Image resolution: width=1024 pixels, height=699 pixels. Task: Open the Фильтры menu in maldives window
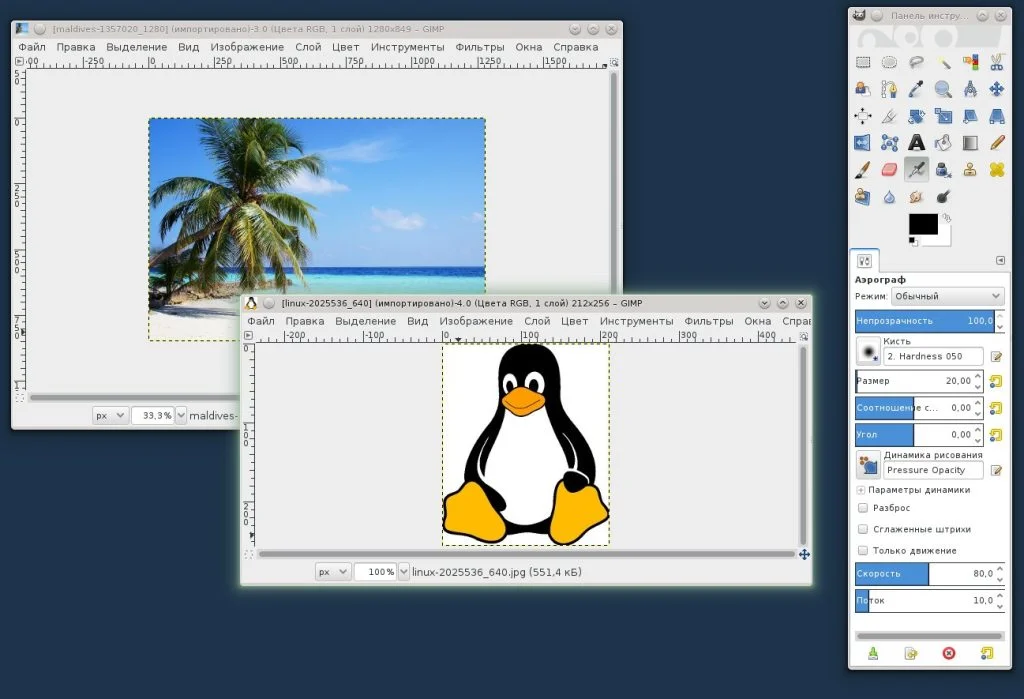pyautogui.click(x=479, y=47)
